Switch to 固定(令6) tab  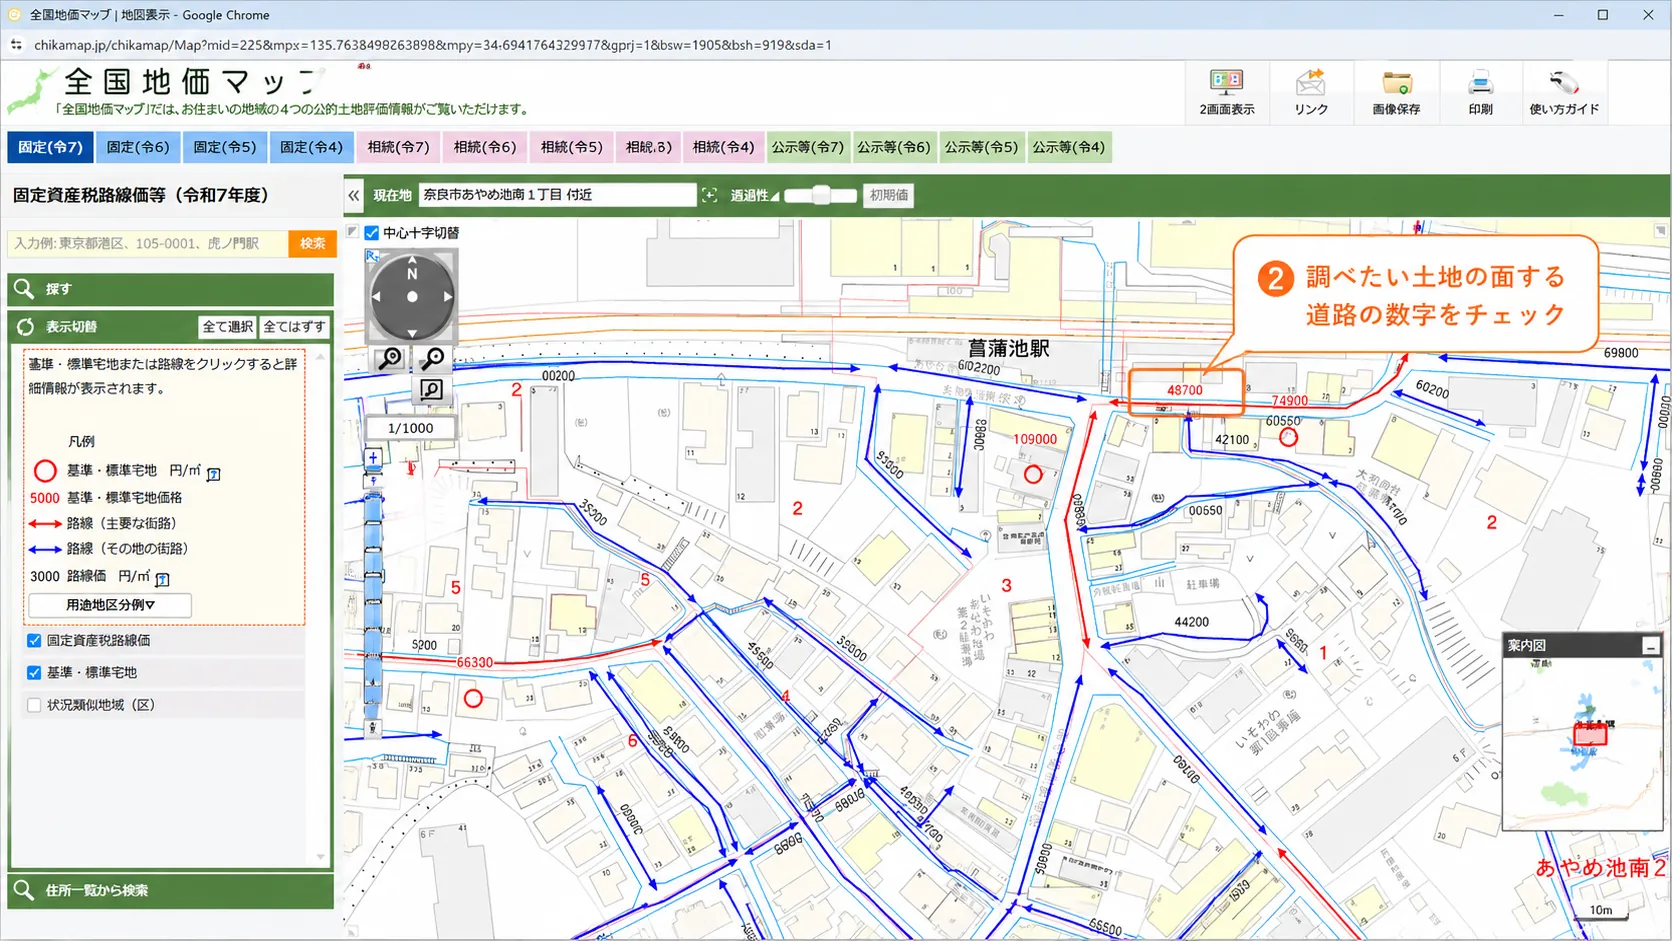point(138,147)
